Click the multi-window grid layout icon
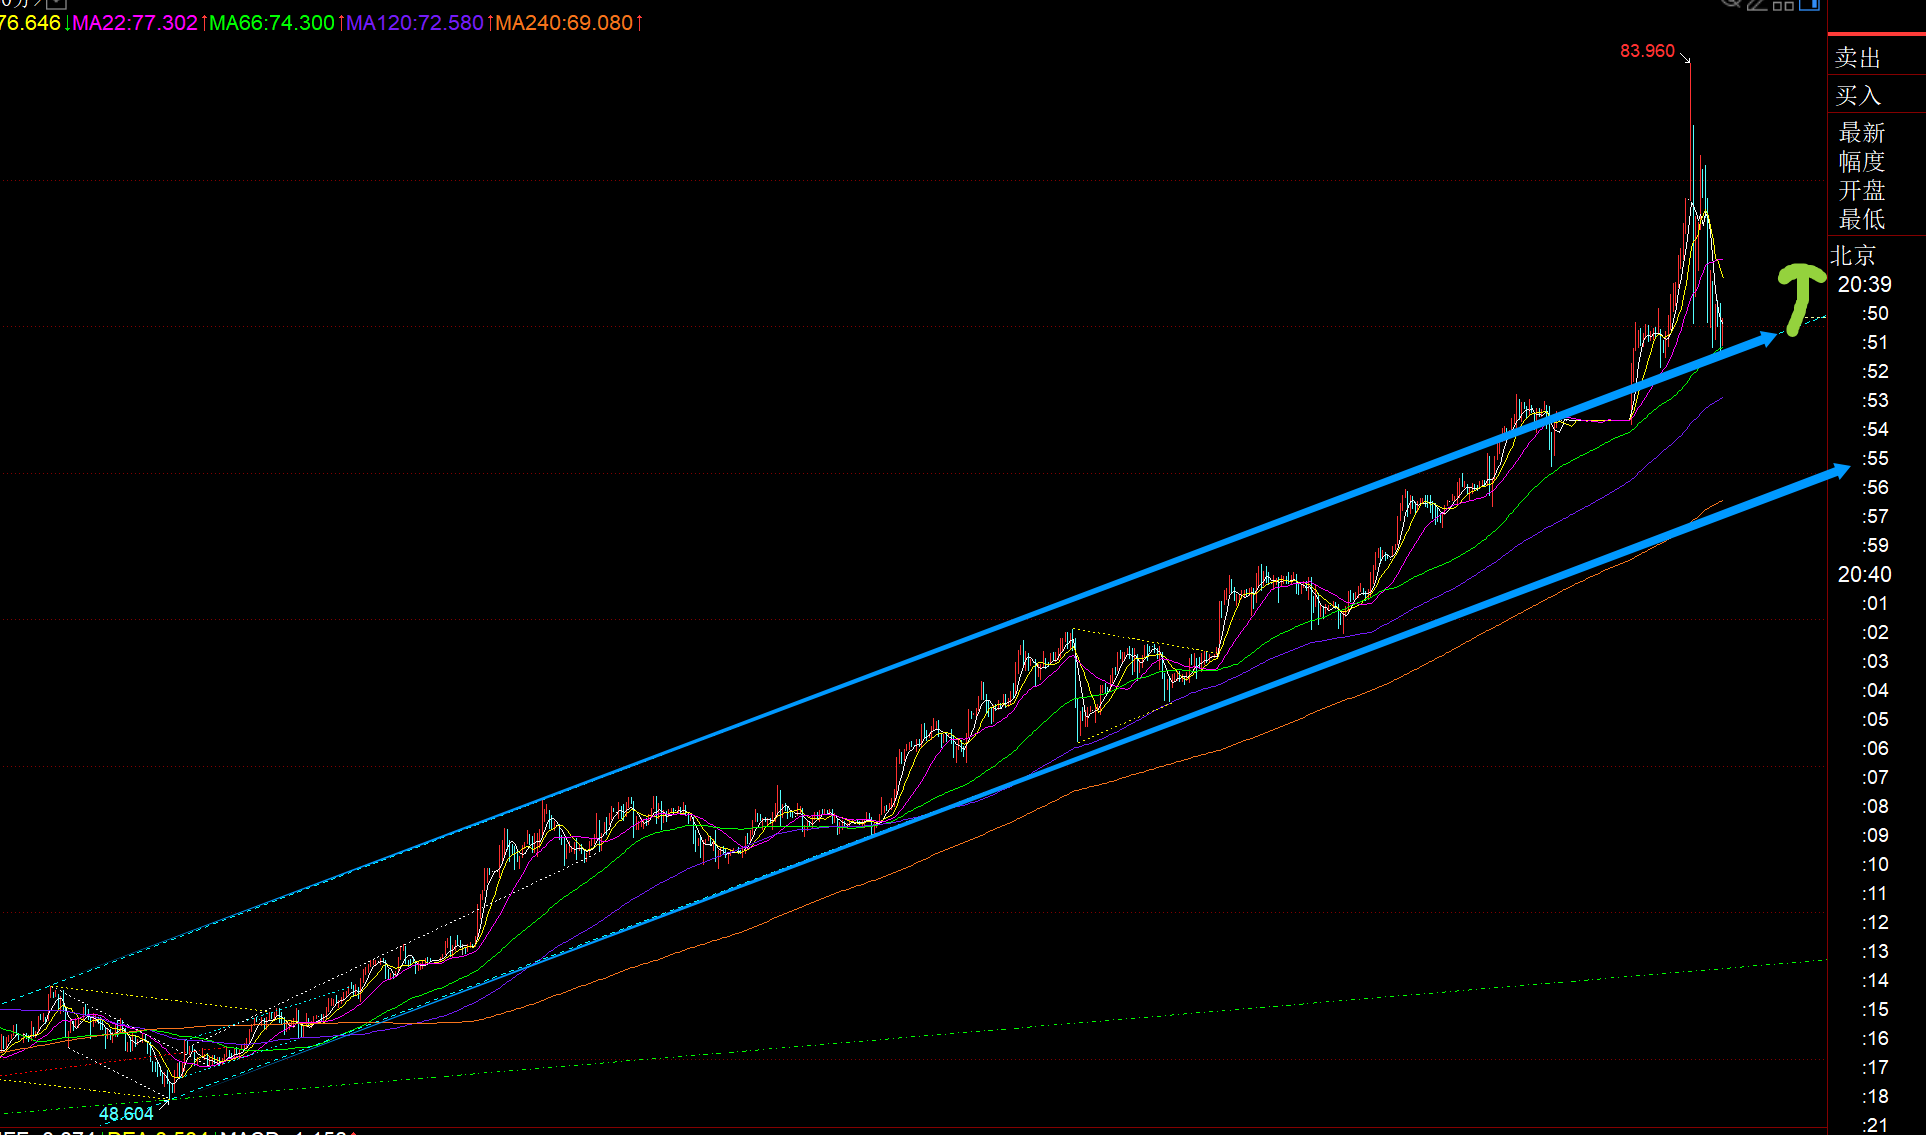Screen dimensions: 1926x1135 tap(1784, 4)
